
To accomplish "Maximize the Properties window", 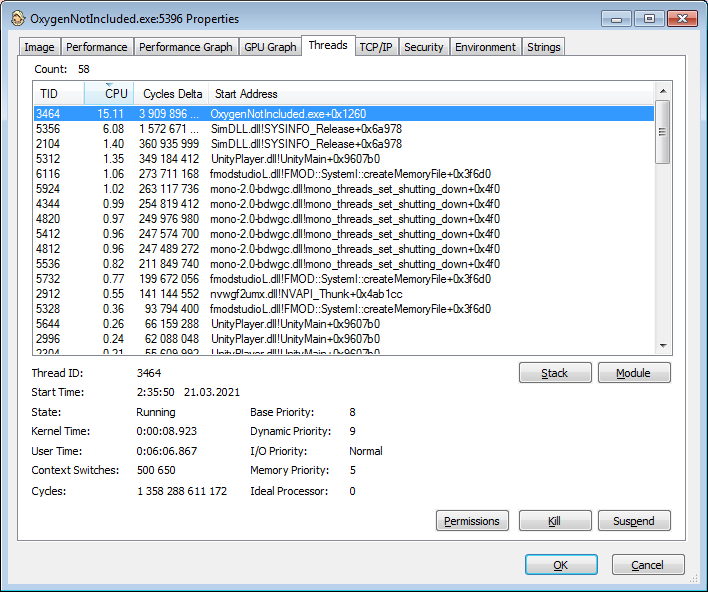I will [x=649, y=19].
